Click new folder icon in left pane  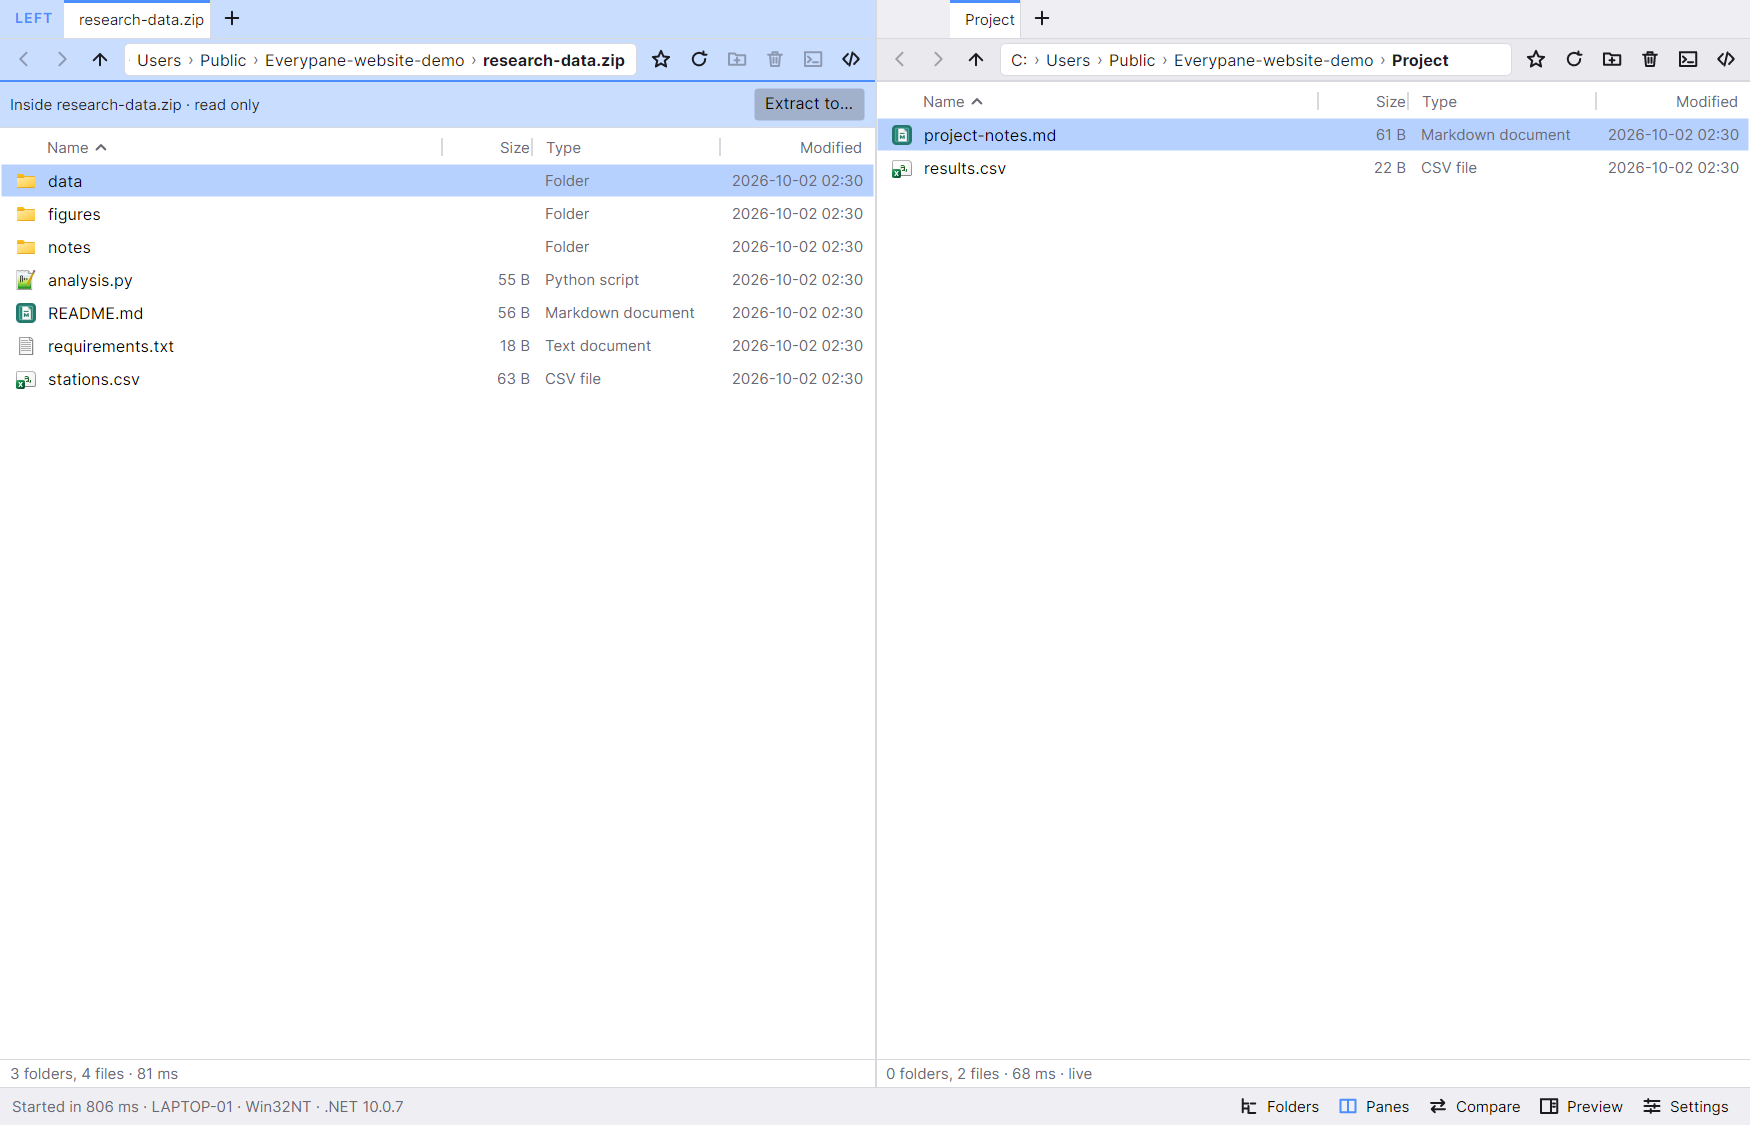pos(737,60)
